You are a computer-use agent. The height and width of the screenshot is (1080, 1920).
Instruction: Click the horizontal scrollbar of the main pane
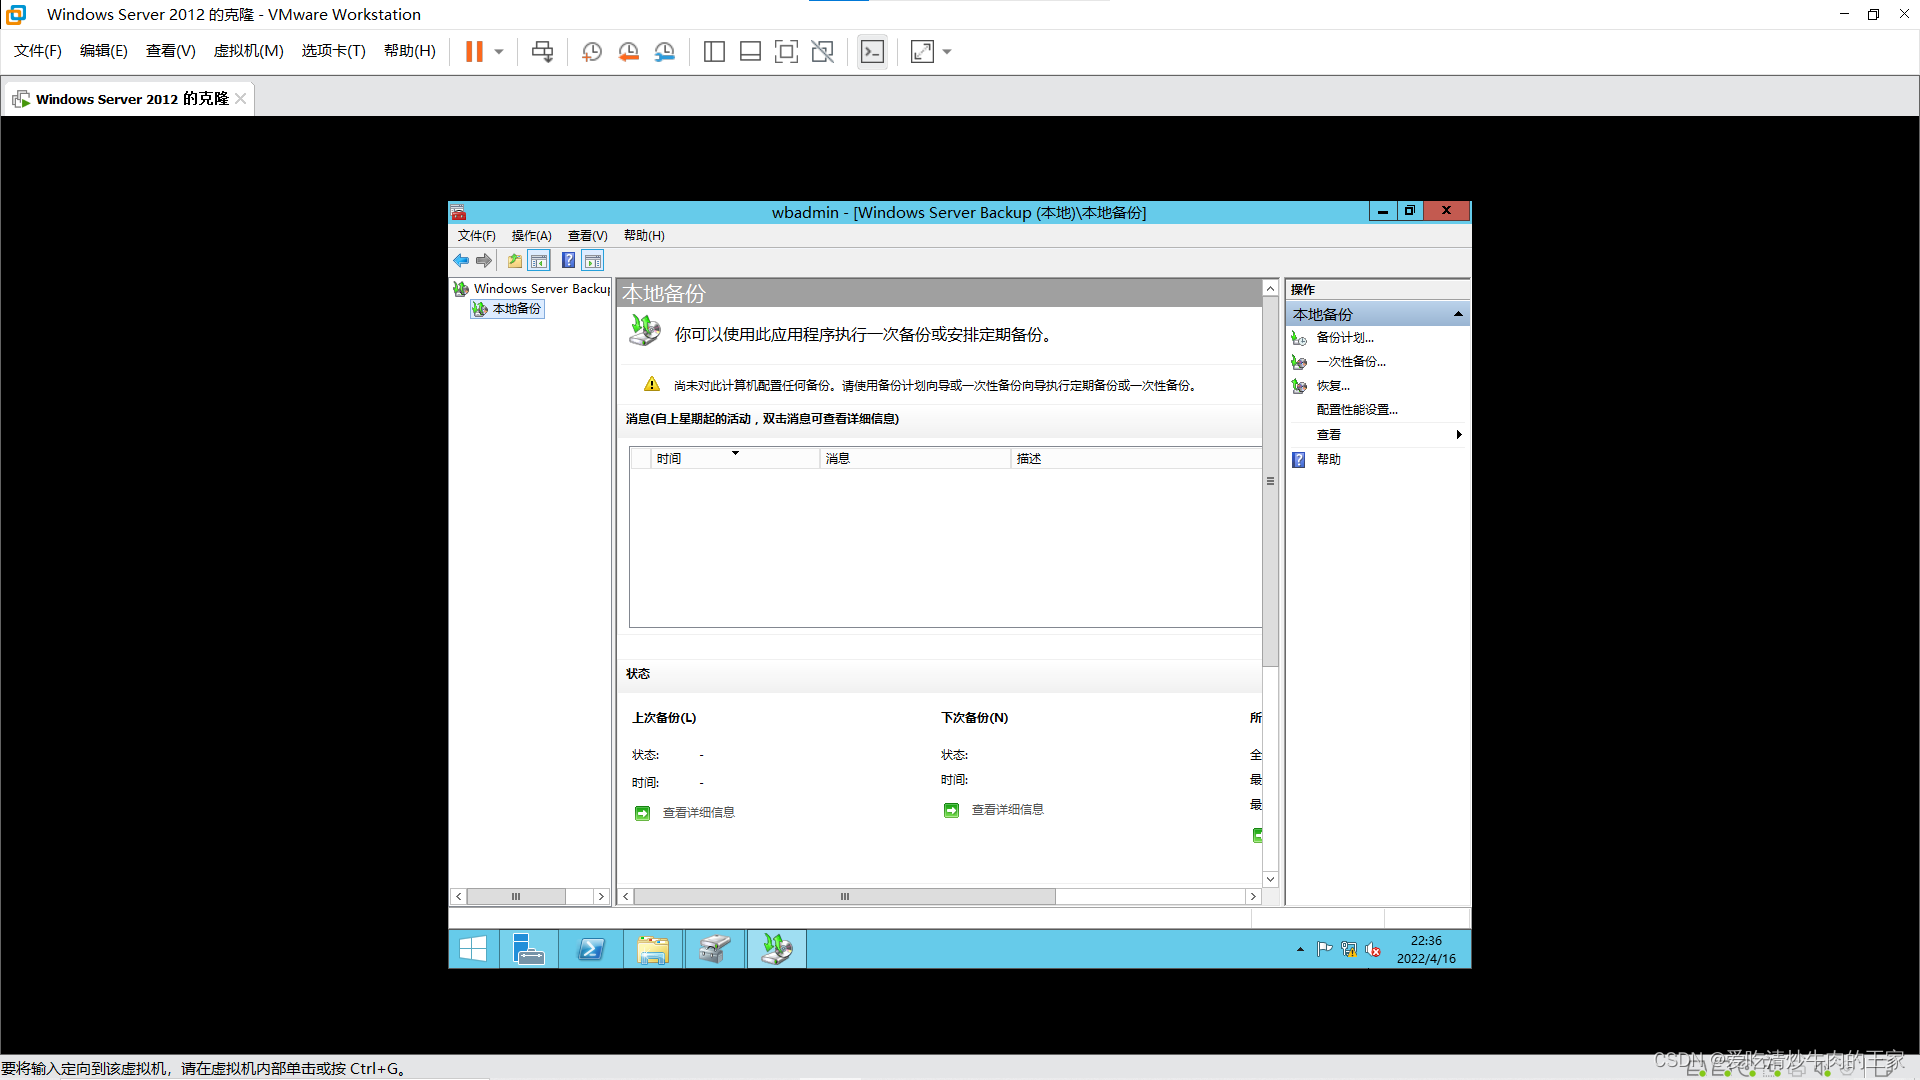coord(844,897)
